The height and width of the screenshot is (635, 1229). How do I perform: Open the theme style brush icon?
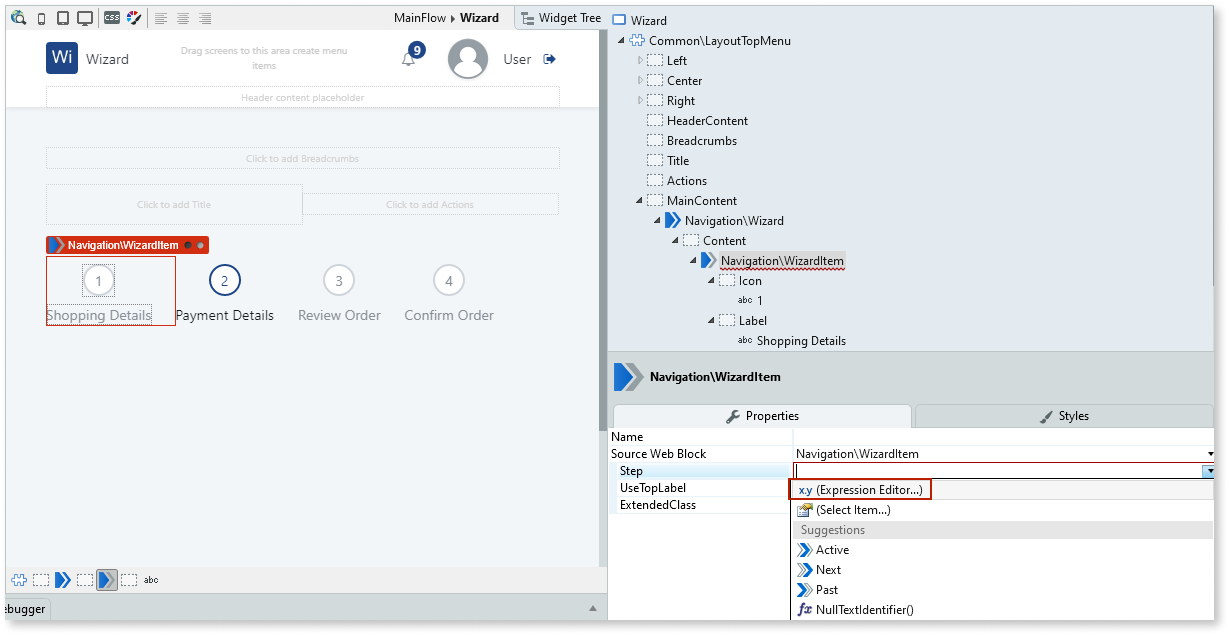(x=136, y=17)
